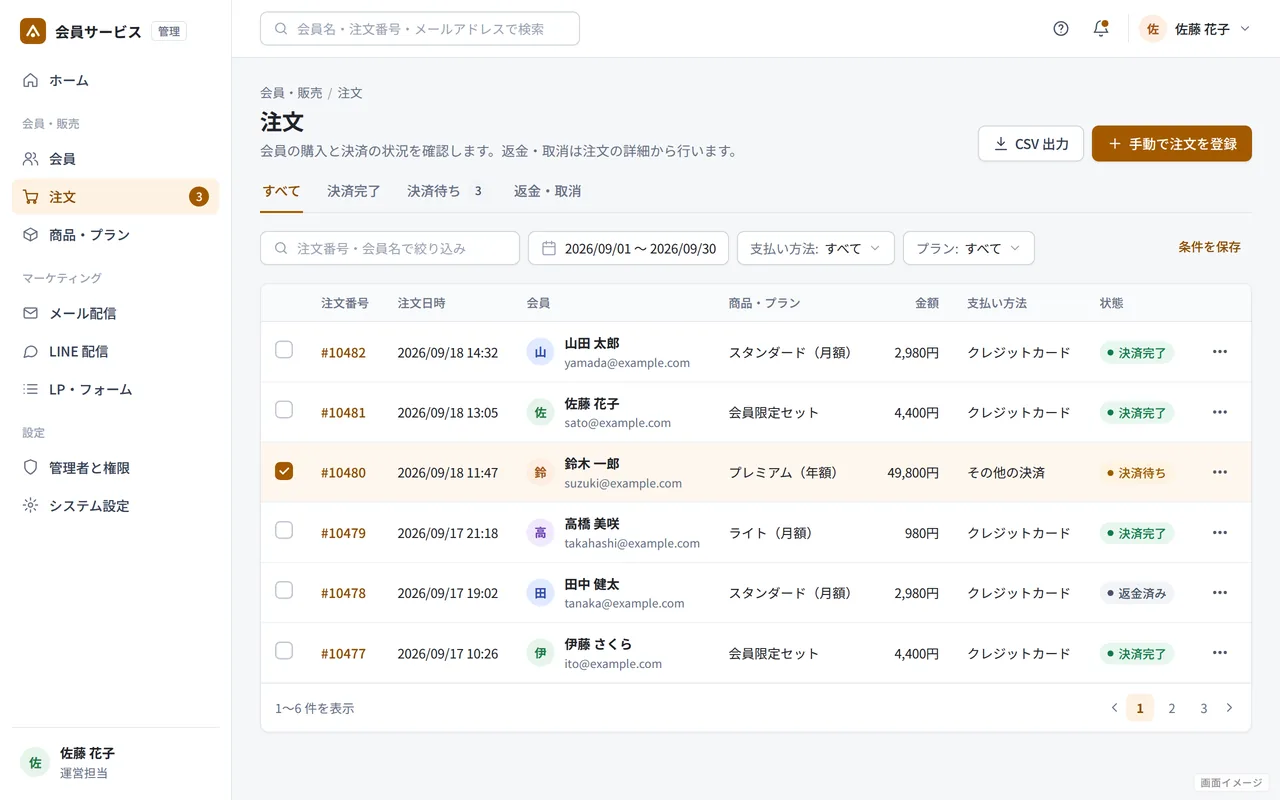Go to the next page arrow
Viewport: 1280px width, 800px height.
pos(1229,708)
